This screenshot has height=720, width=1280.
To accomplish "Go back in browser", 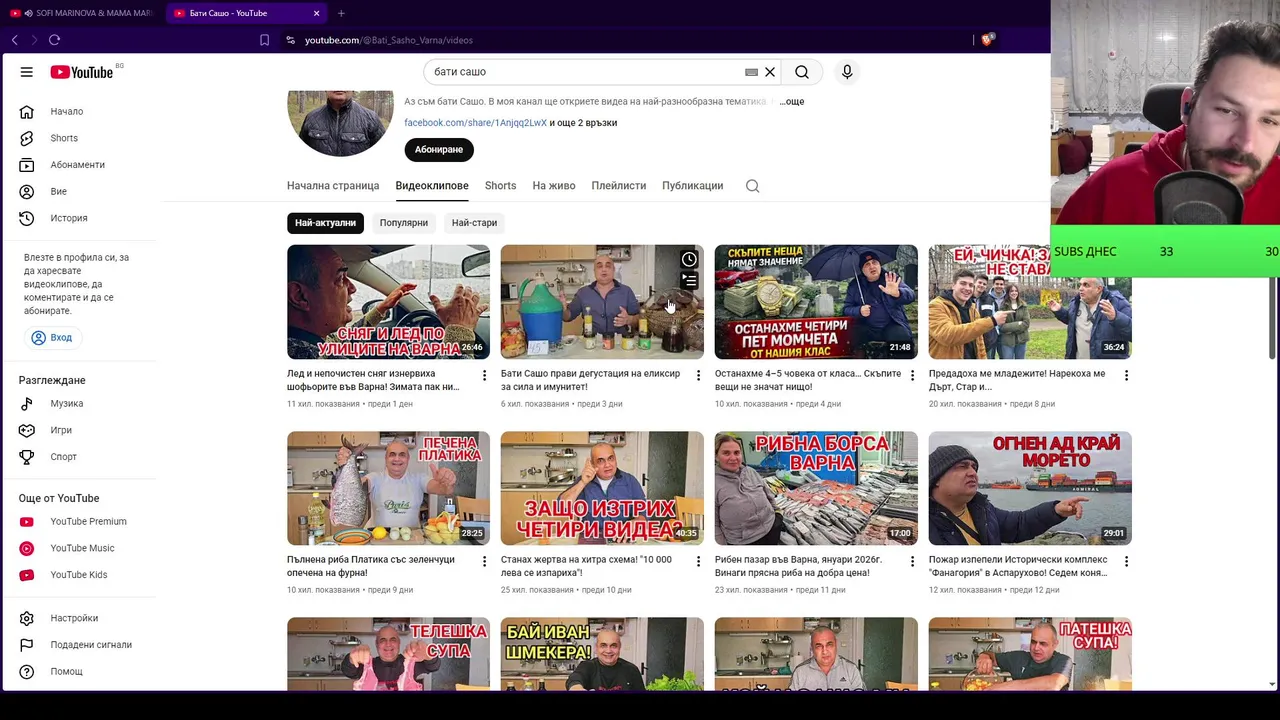I will (15, 40).
